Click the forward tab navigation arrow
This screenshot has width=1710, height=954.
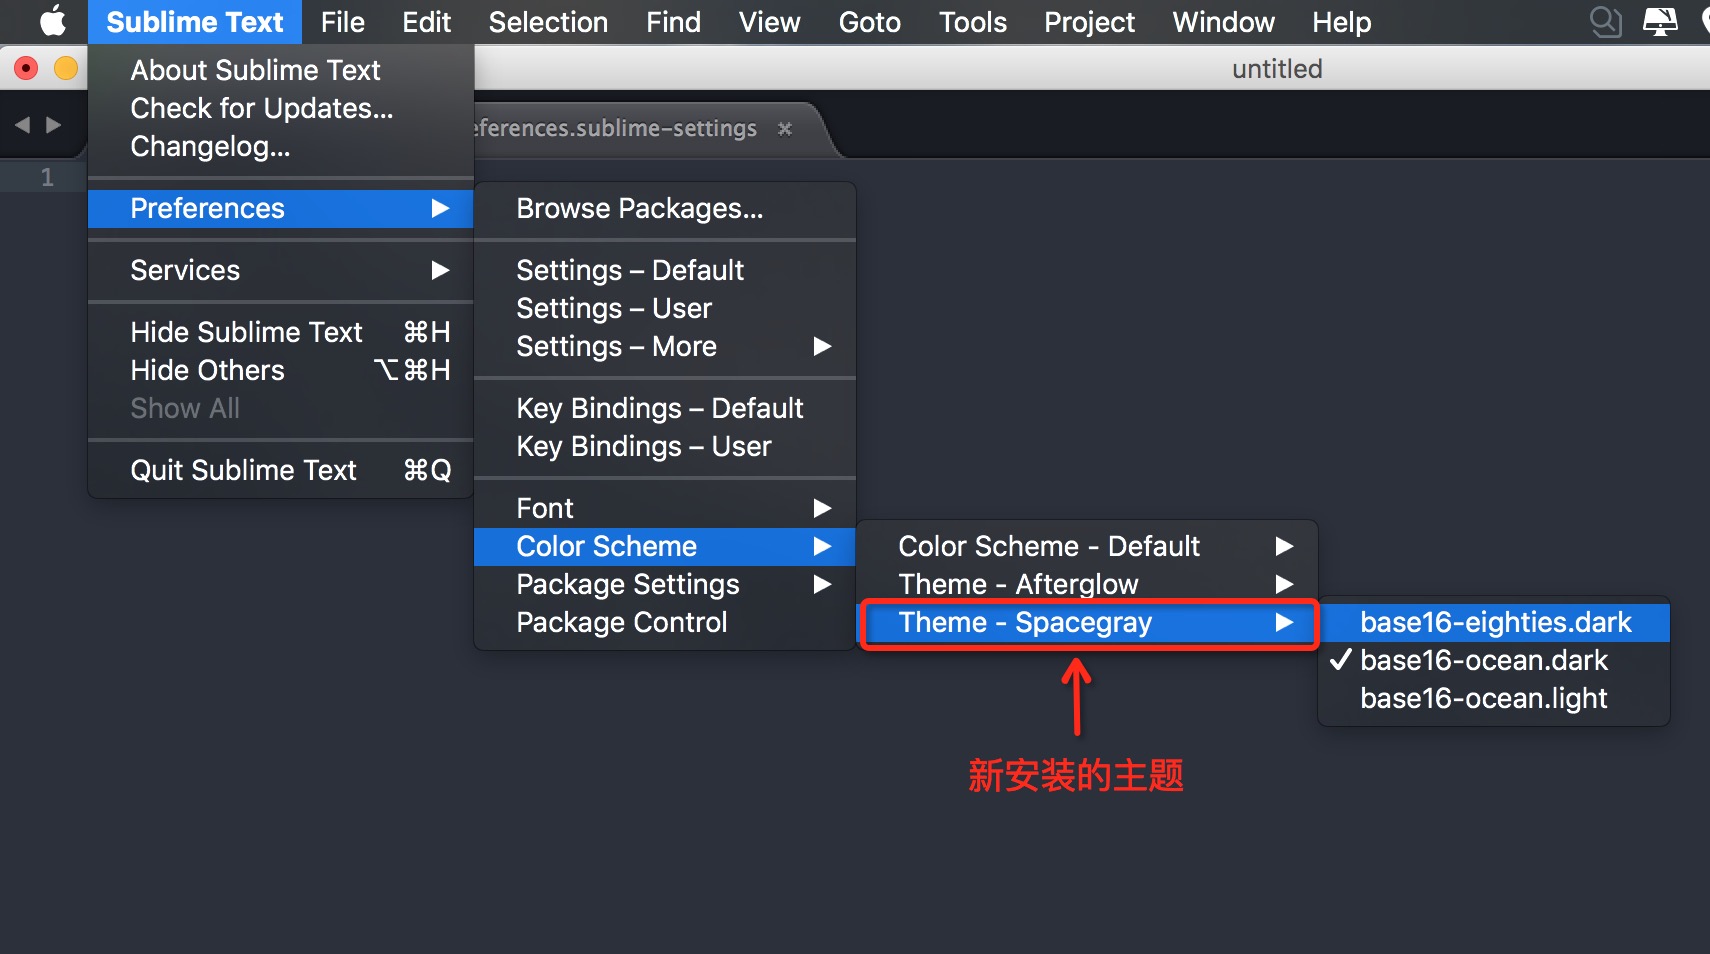tap(54, 125)
